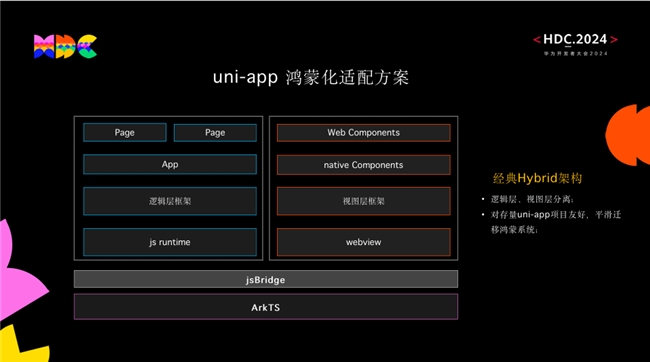Select the js runtime block
Viewport: 650px width, 362px height.
[170, 242]
